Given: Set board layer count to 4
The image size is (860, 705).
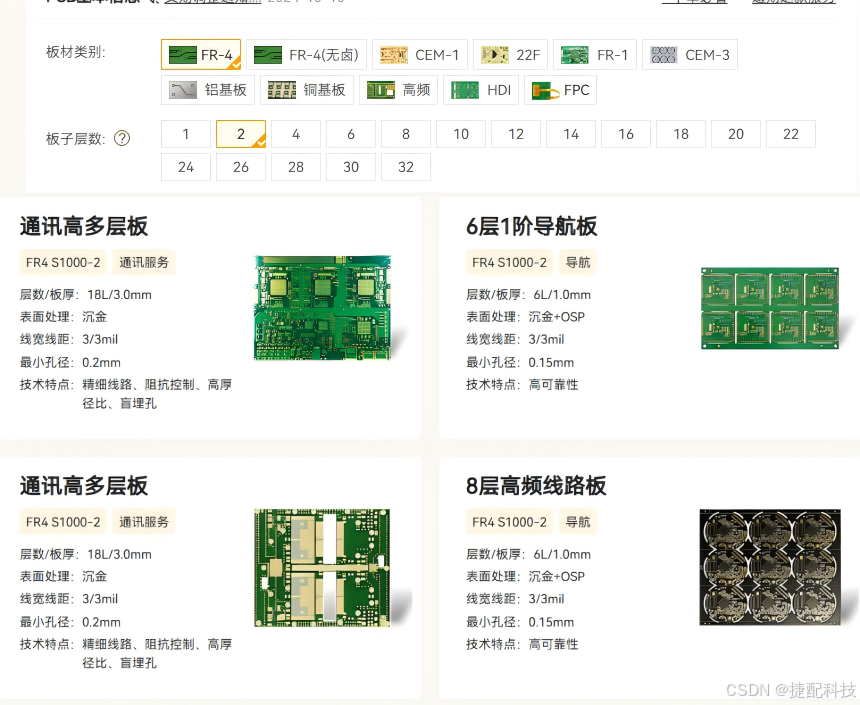Looking at the screenshot, I should [x=296, y=134].
